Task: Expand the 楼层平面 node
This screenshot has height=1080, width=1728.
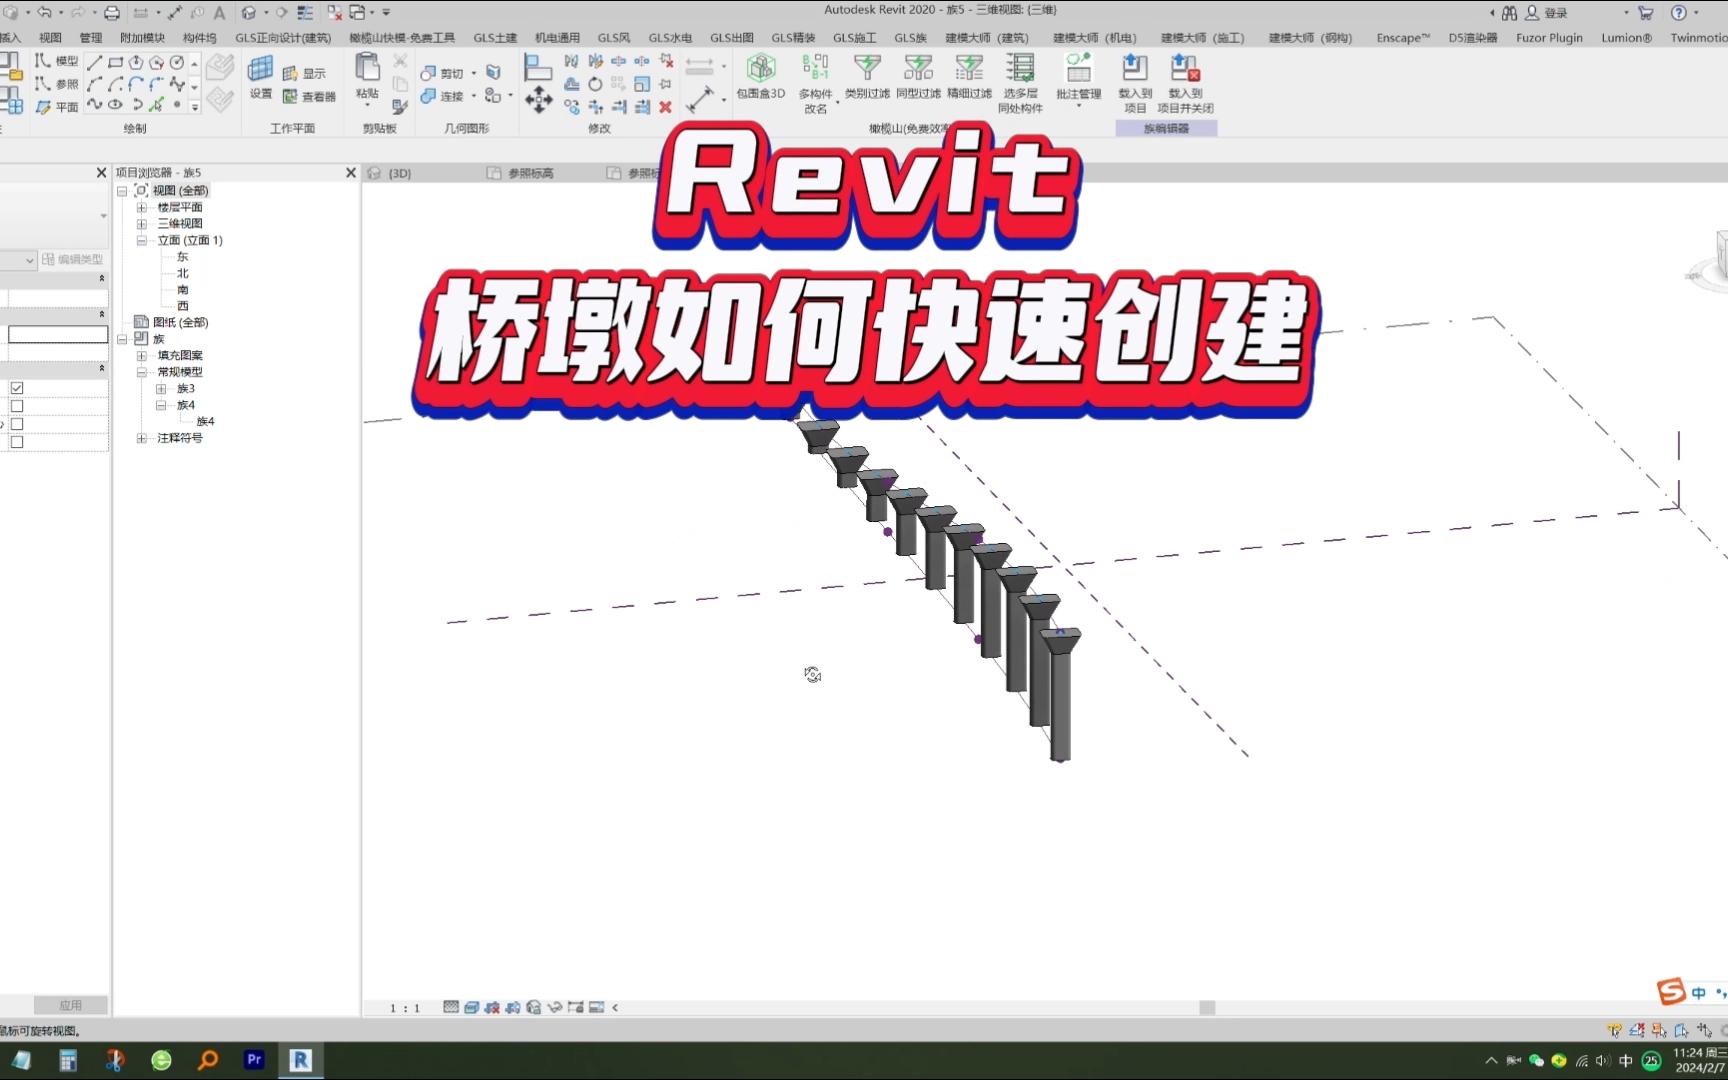Action: coord(142,207)
